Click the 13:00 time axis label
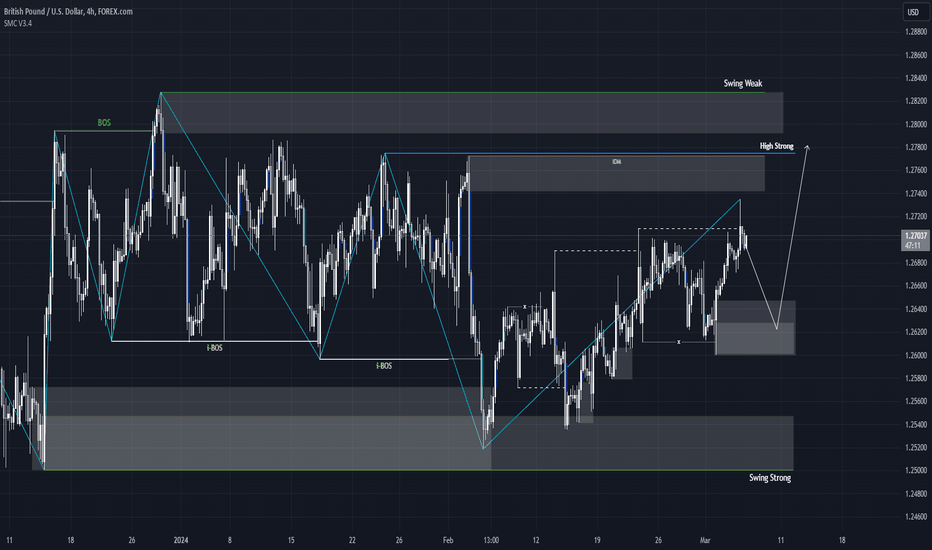932x550 pixels. pyautogui.click(x=491, y=540)
